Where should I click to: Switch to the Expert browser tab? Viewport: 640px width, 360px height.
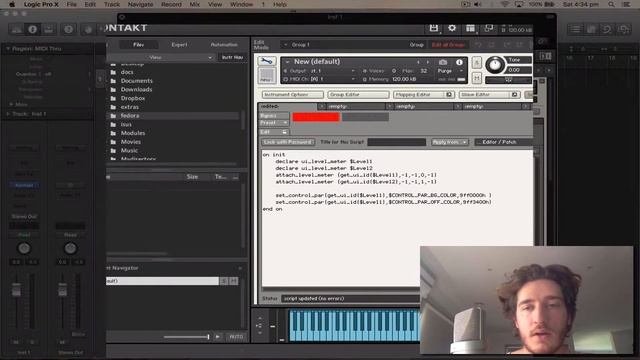click(179, 44)
